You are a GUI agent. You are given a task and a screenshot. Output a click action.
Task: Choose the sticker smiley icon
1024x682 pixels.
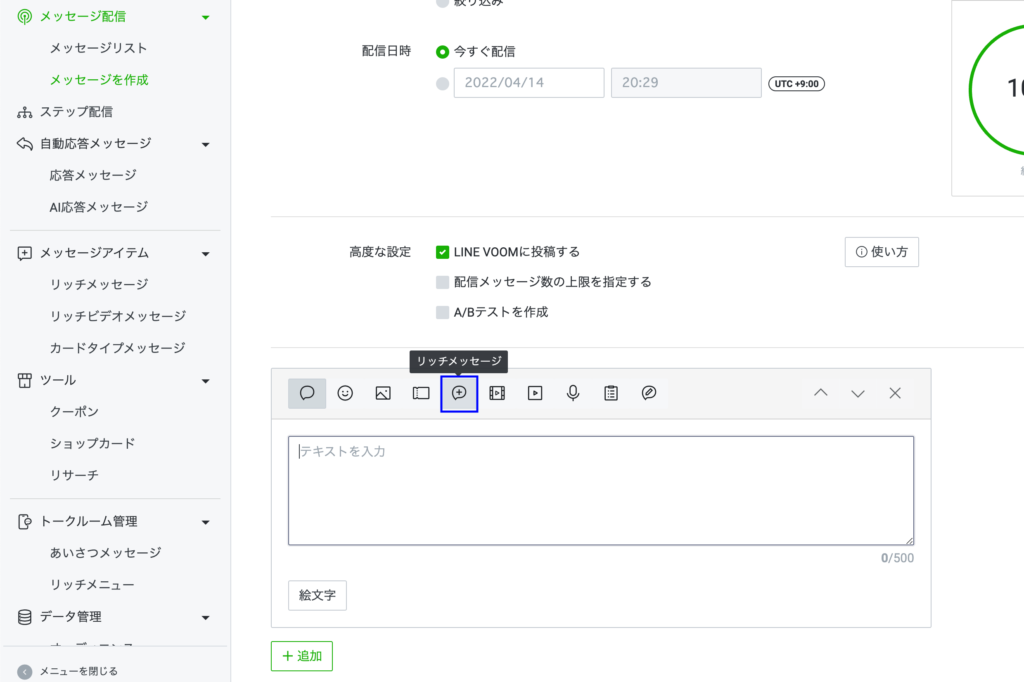tap(345, 393)
